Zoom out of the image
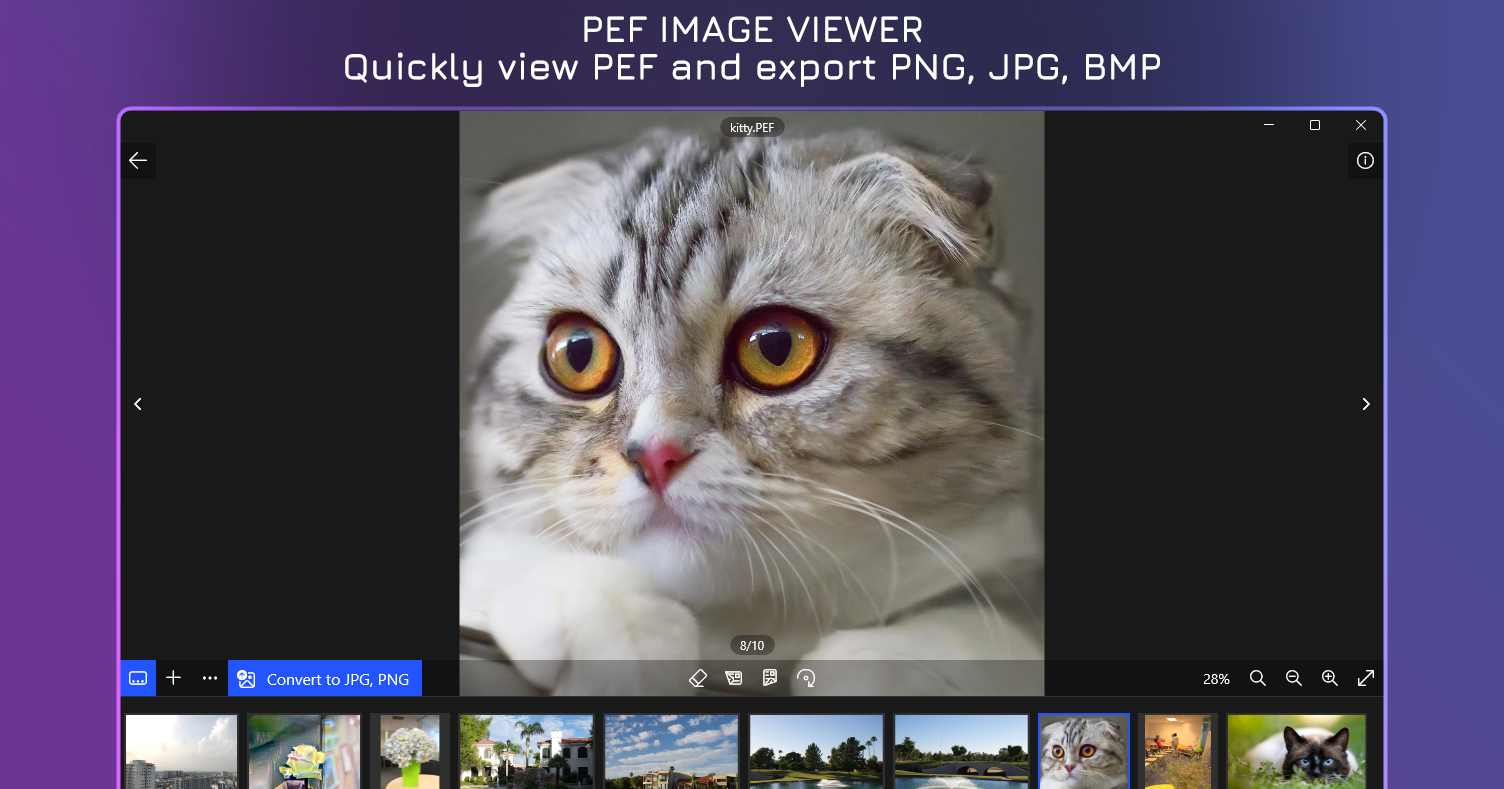This screenshot has height=789, width=1504. [1294, 678]
